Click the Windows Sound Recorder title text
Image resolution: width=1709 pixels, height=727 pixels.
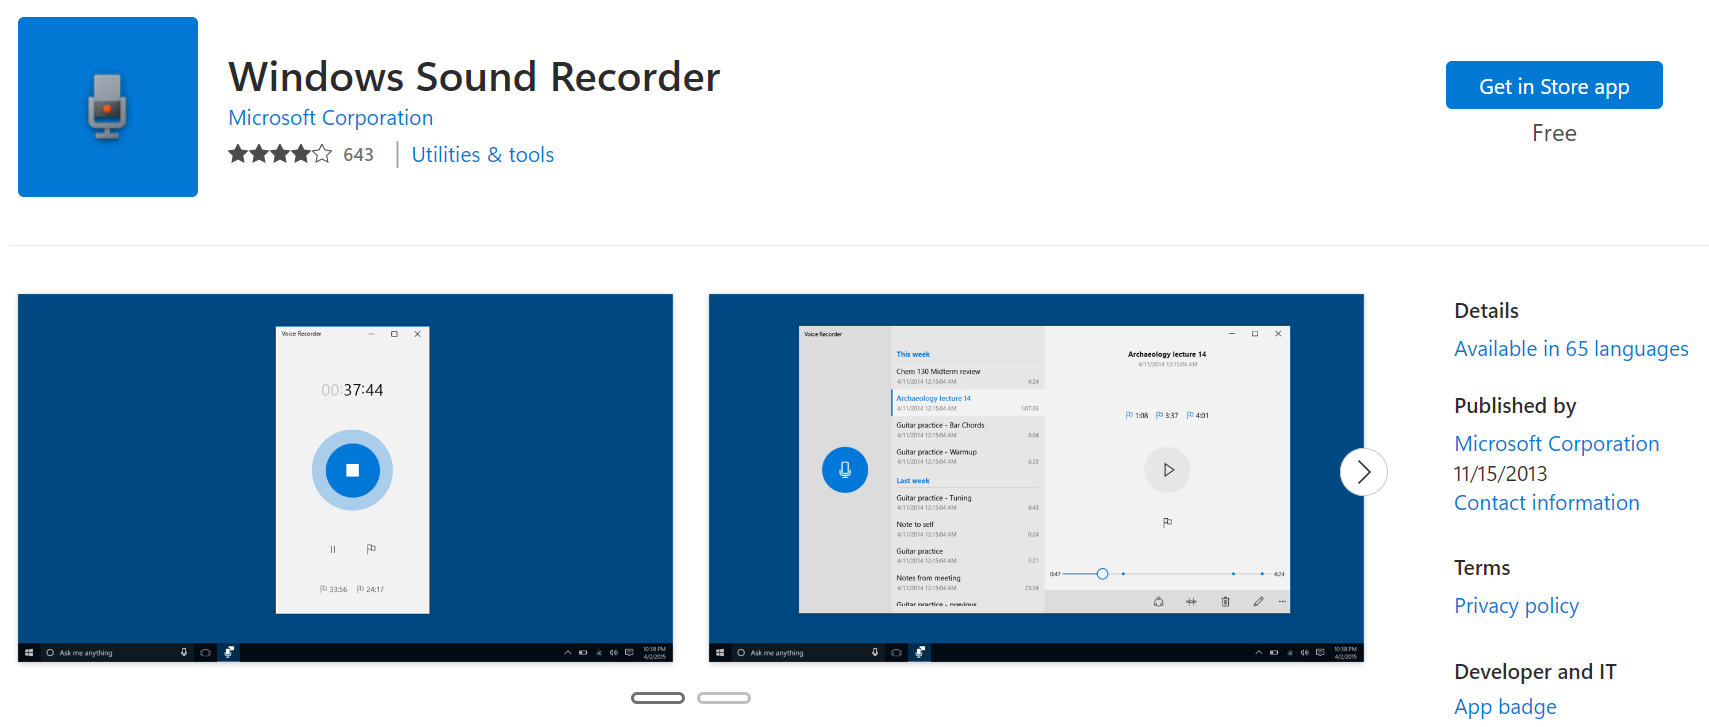tap(474, 77)
